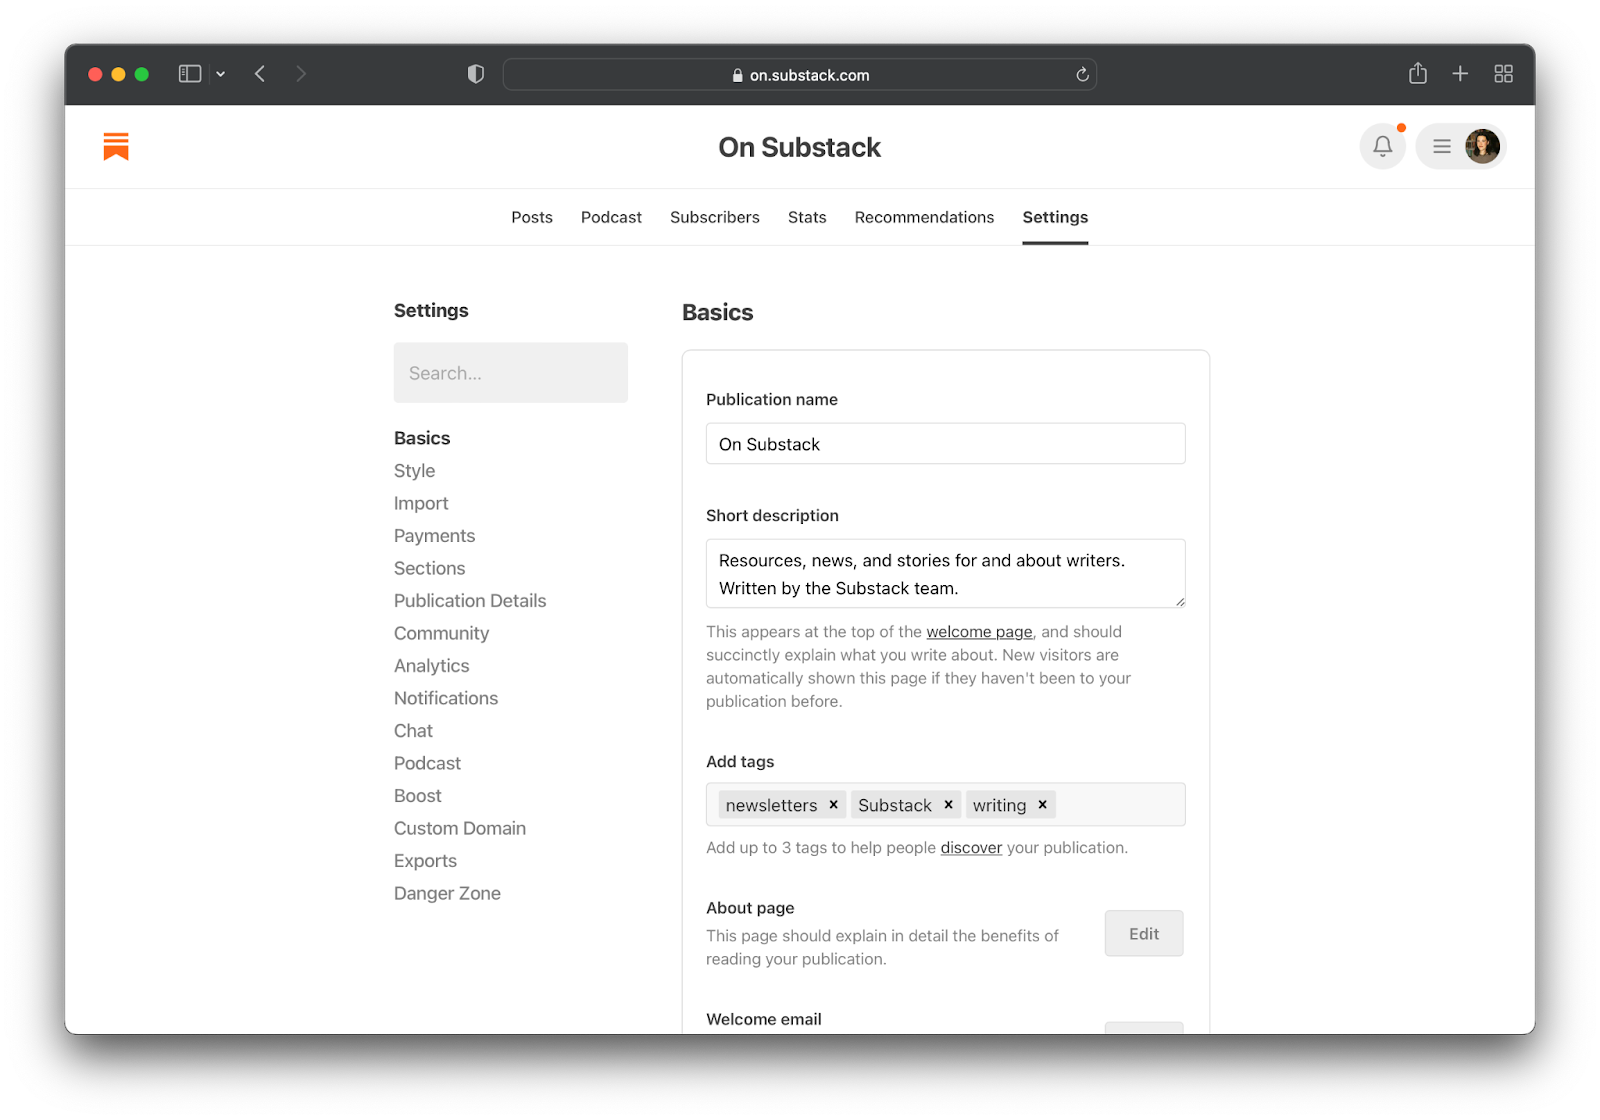Show the tab overview grid icon
Image resolution: width=1600 pixels, height=1120 pixels.
[1503, 74]
